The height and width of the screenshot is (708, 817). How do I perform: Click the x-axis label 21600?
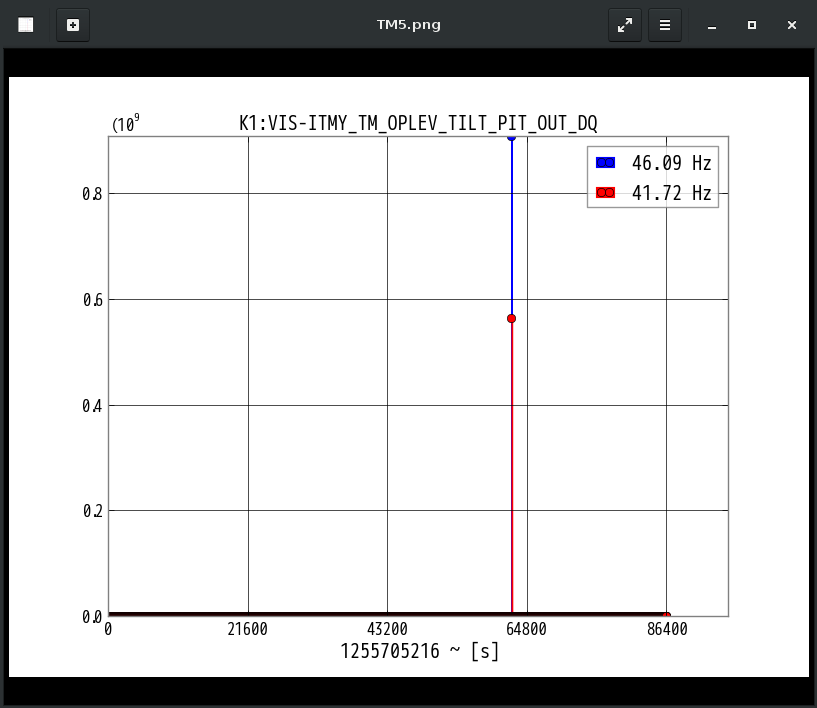point(247,629)
